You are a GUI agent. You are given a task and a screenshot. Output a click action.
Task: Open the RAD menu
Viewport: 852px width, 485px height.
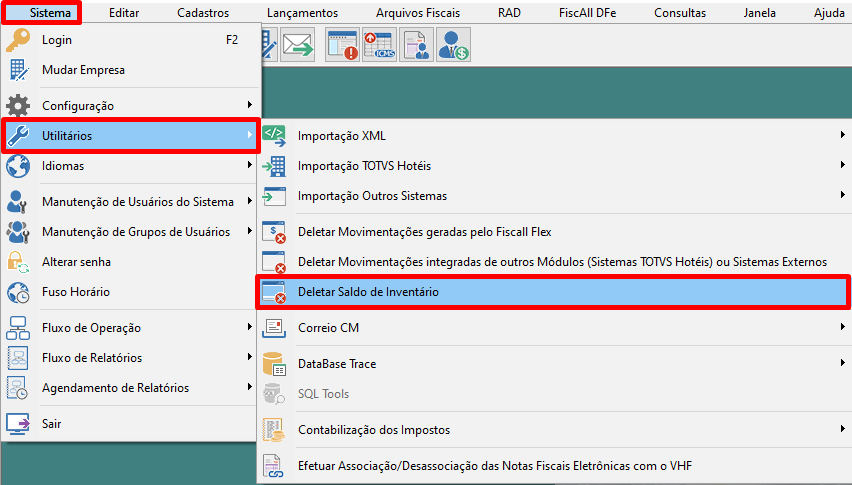pos(509,12)
